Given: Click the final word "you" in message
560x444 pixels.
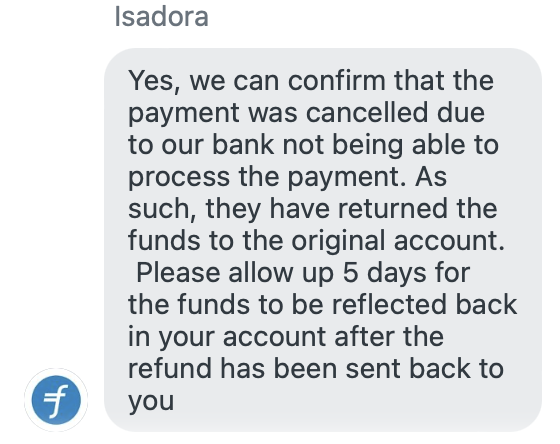Looking at the screenshot, I should click(x=151, y=401).
